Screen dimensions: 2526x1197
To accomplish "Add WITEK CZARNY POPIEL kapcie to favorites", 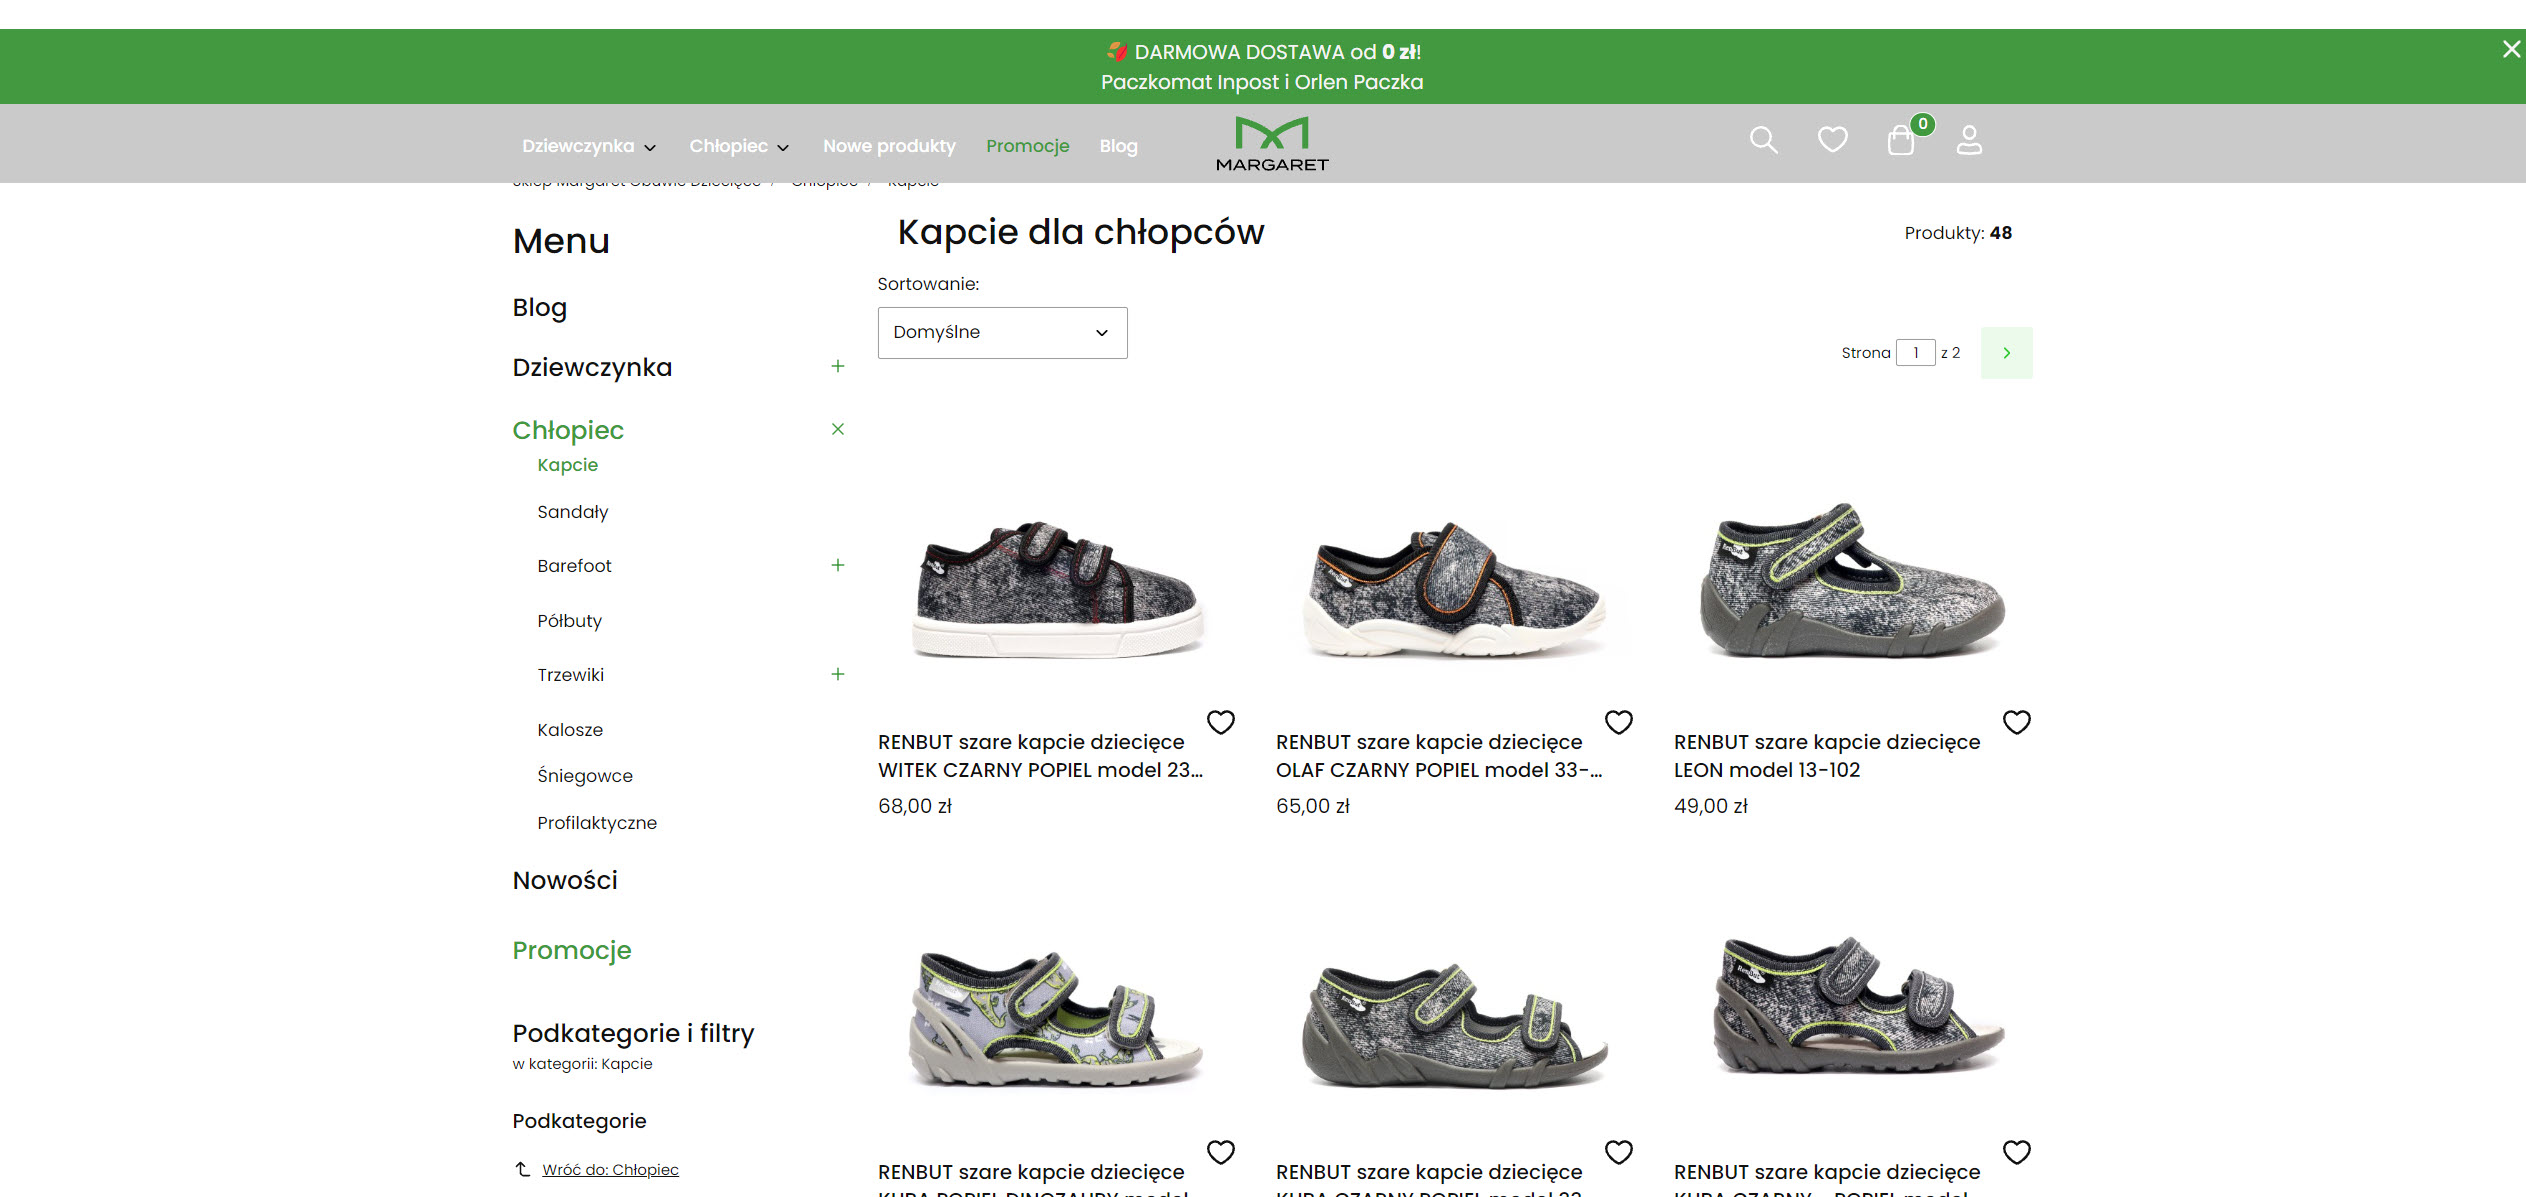I will coord(1221,721).
